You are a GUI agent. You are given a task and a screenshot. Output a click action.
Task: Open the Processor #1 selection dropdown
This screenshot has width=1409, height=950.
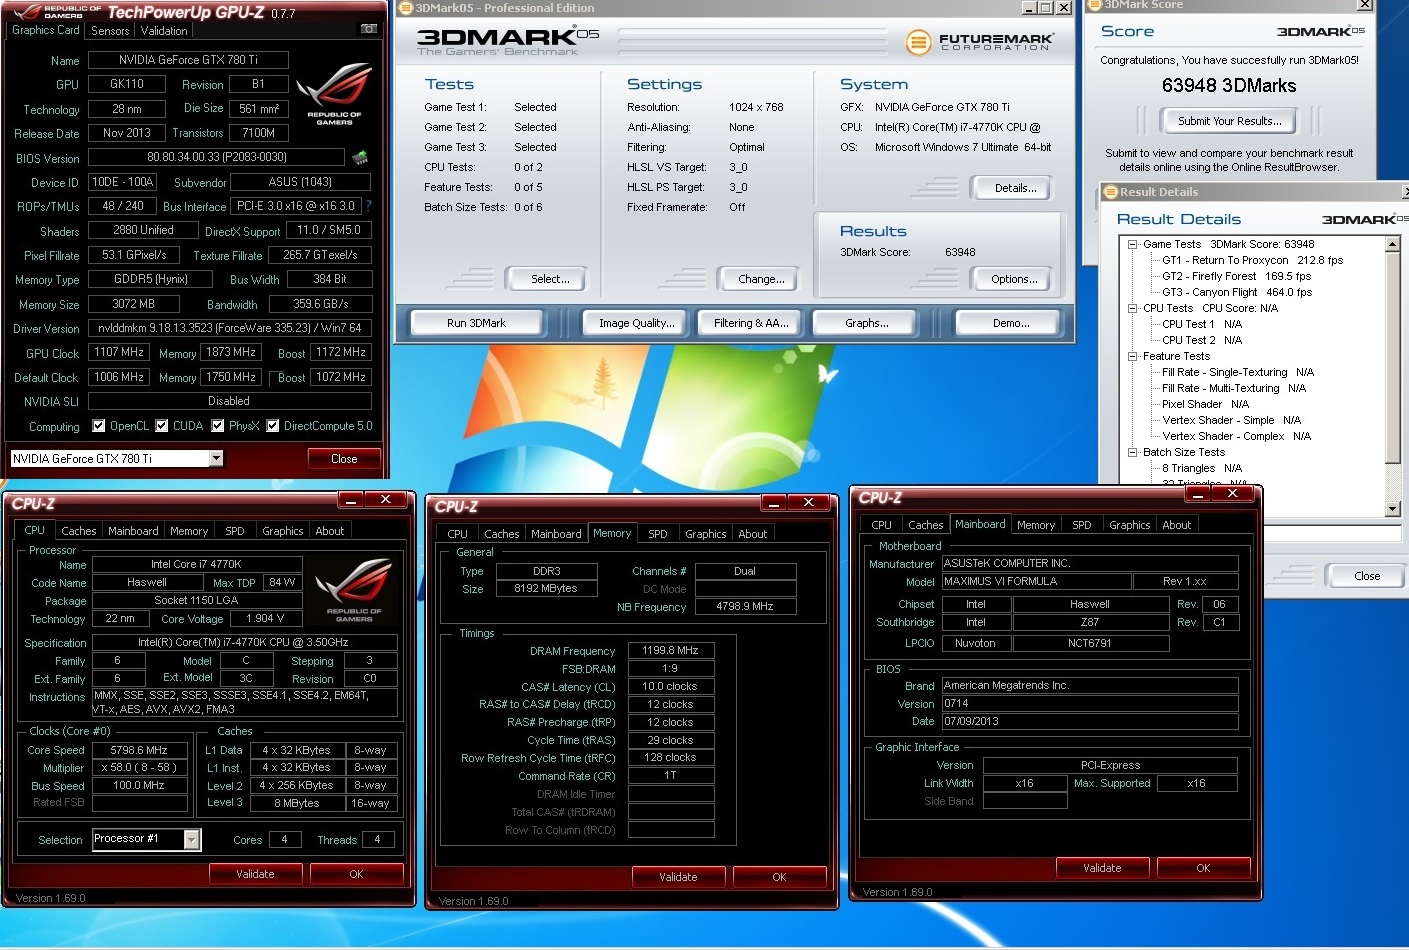pyautogui.click(x=191, y=840)
